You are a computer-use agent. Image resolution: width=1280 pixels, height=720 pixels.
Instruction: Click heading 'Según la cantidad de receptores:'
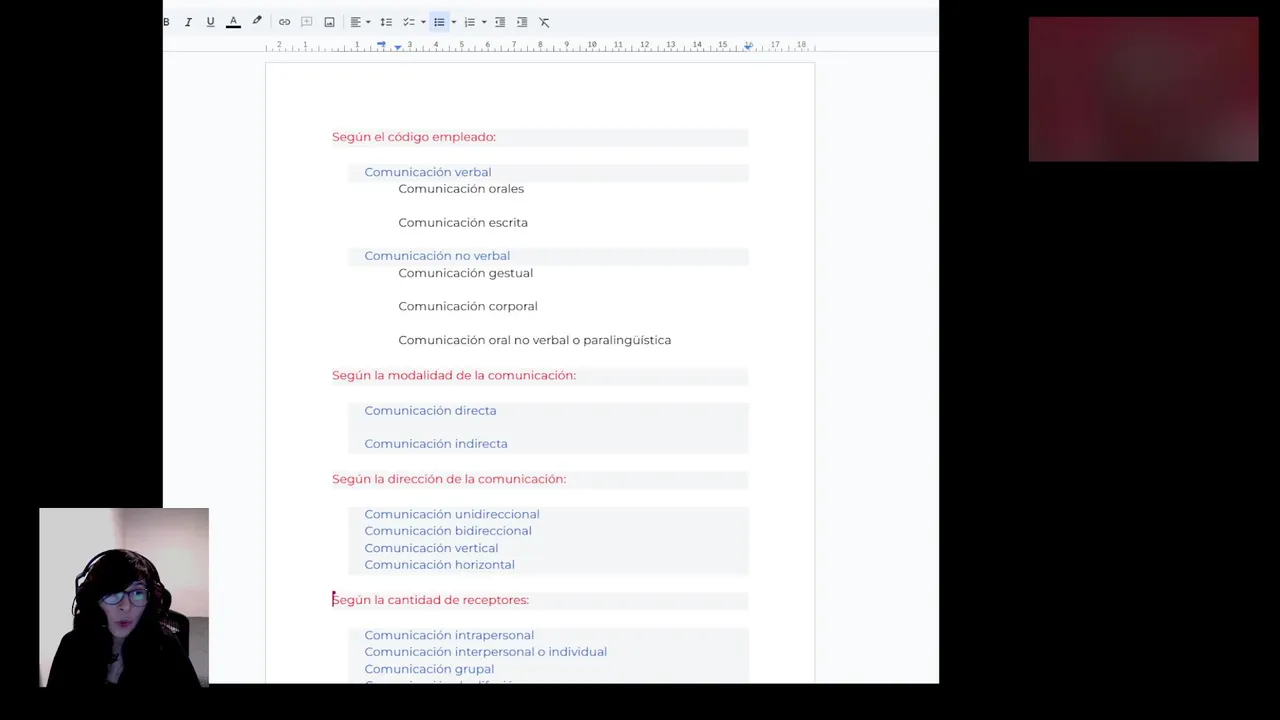[x=430, y=600]
